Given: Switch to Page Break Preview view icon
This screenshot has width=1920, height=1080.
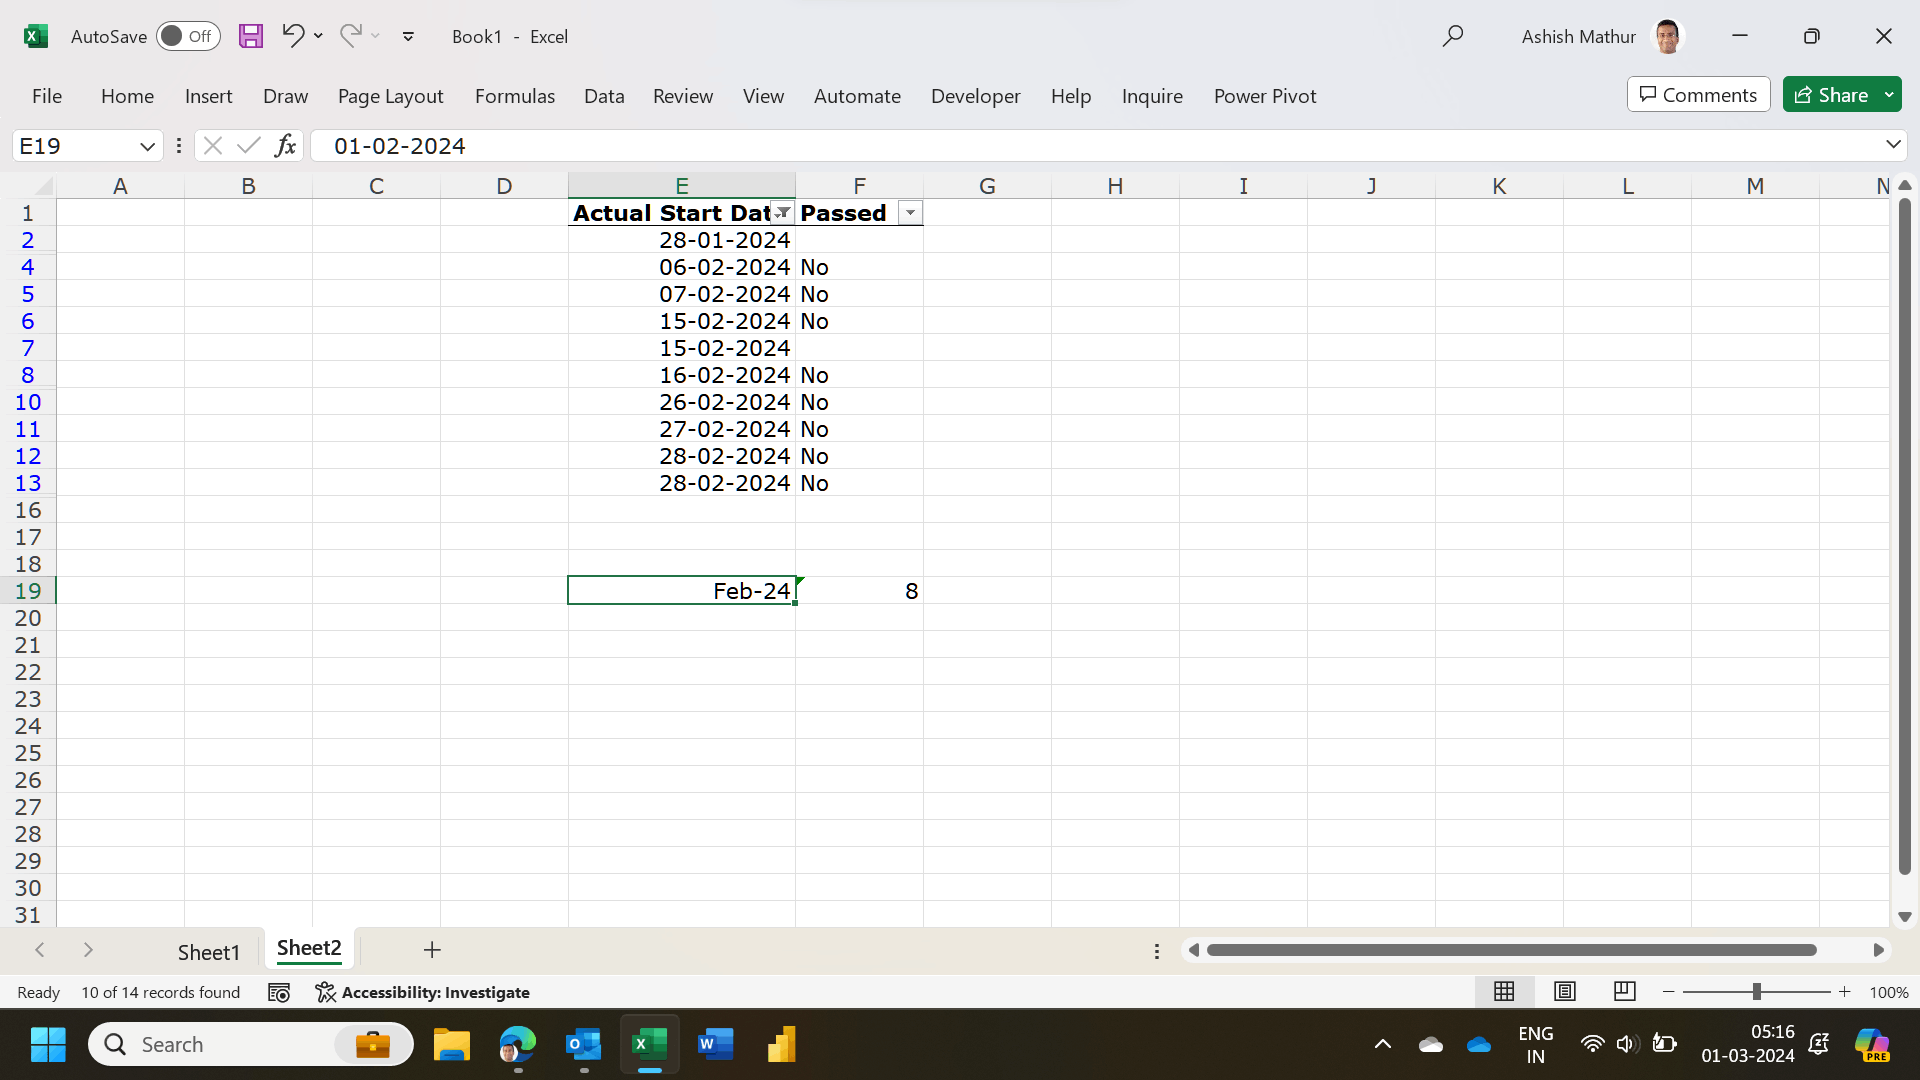Looking at the screenshot, I should 1625,991.
